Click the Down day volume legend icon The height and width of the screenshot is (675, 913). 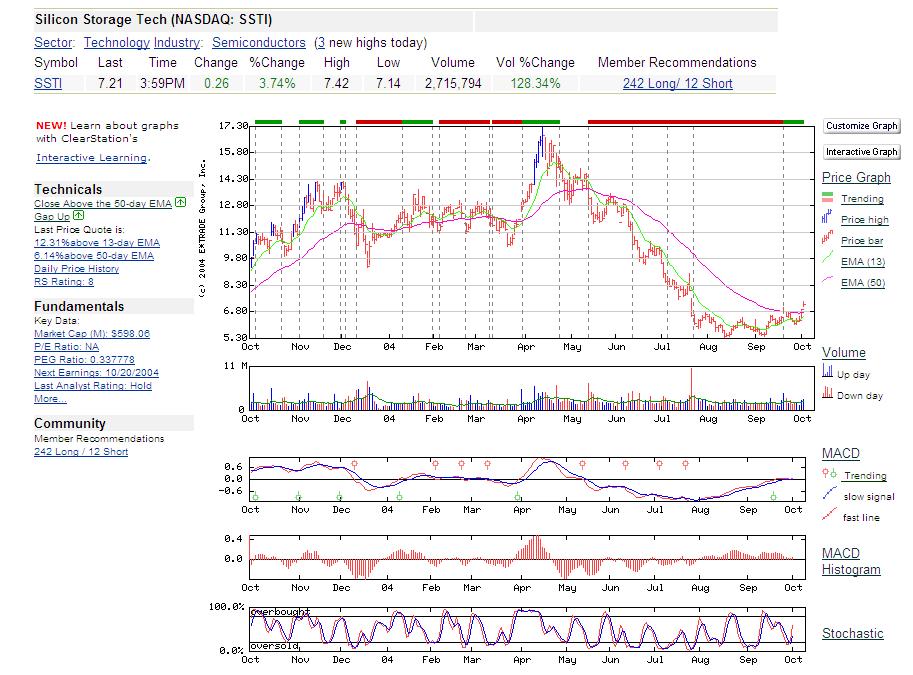(827, 394)
